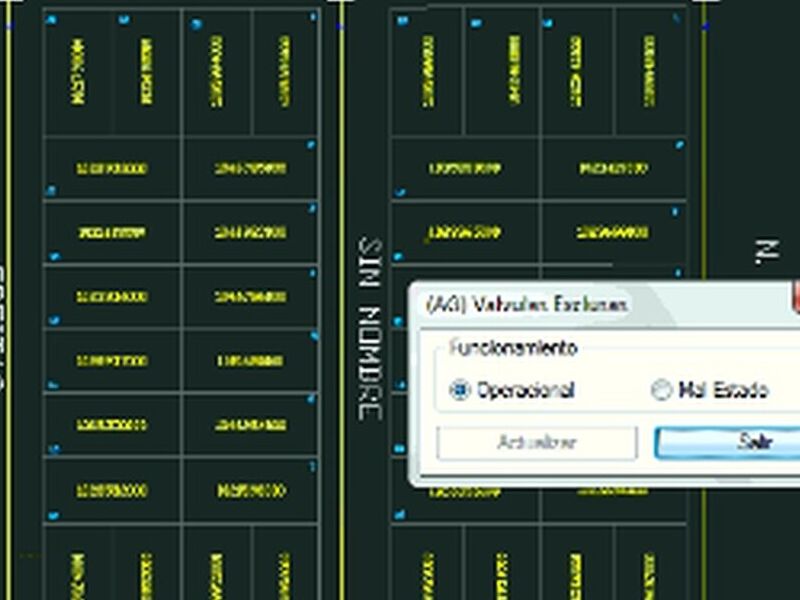Click blue marker on left edge of left block's first horizontal row
800x600 pixels.
click(x=49, y=190)
